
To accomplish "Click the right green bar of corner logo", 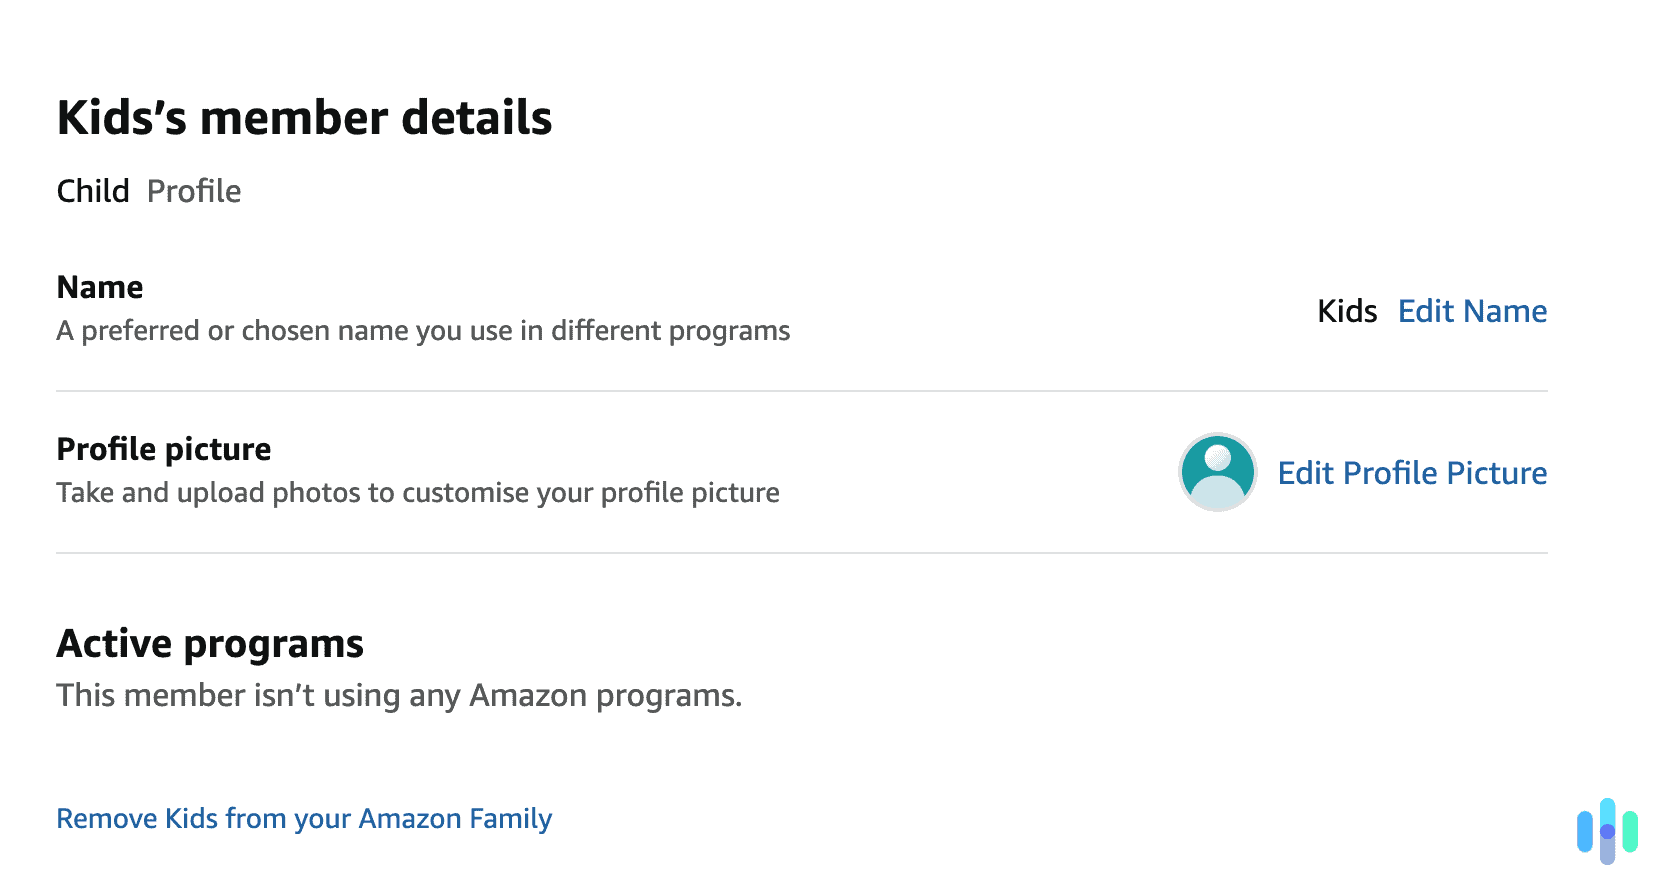I will [x=1630, y=832].
